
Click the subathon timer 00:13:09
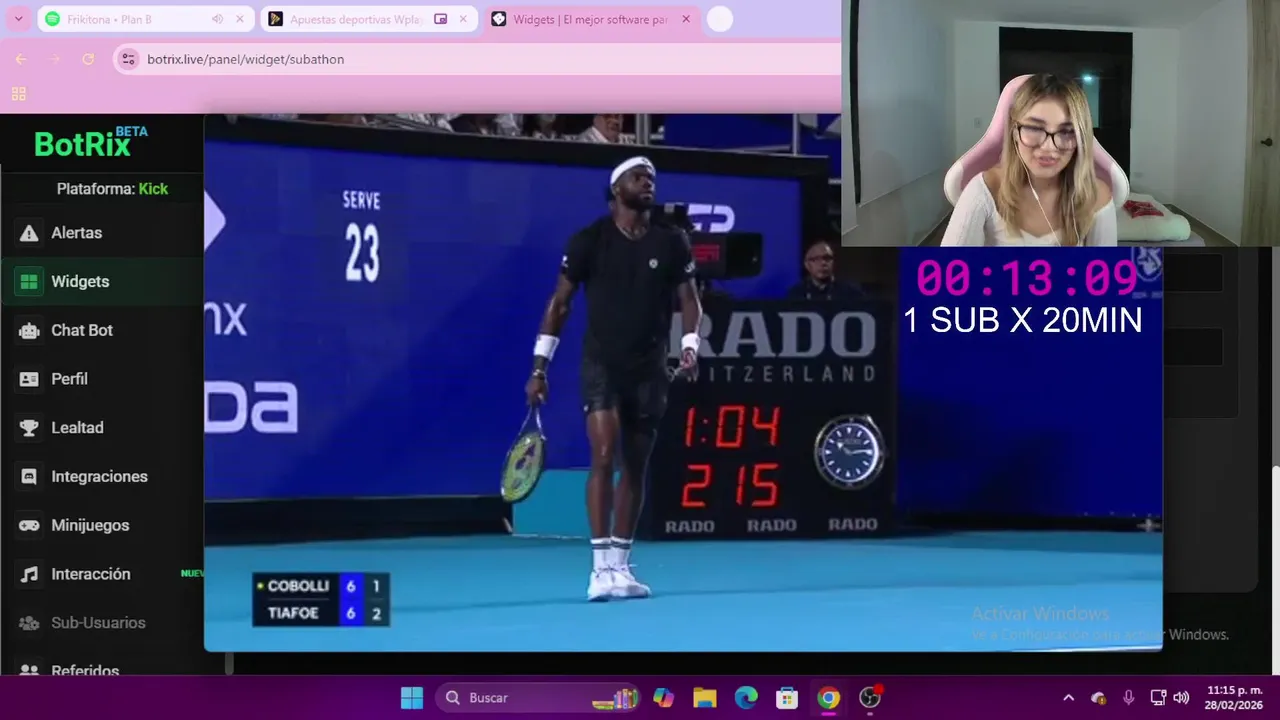coord(1027,278)
